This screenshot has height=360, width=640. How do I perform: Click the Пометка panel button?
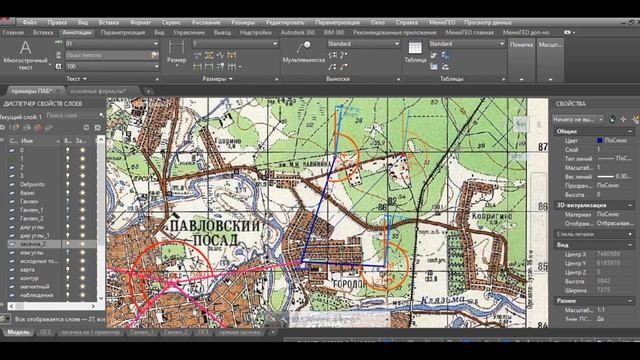pyautogui.click(x=521, y=60)
